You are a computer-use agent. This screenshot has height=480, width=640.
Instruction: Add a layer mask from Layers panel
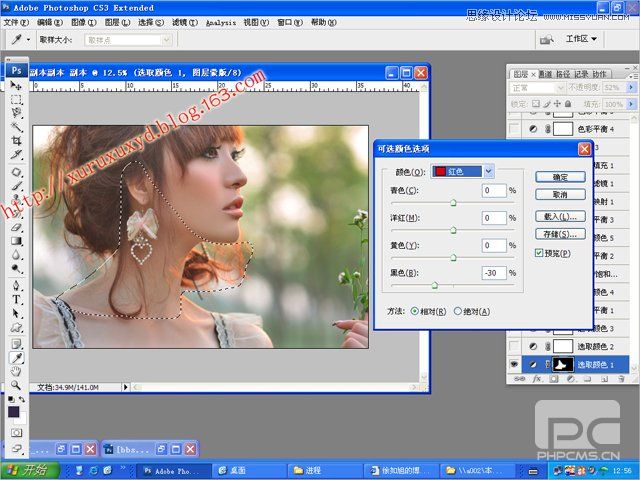tap(553, 379)
